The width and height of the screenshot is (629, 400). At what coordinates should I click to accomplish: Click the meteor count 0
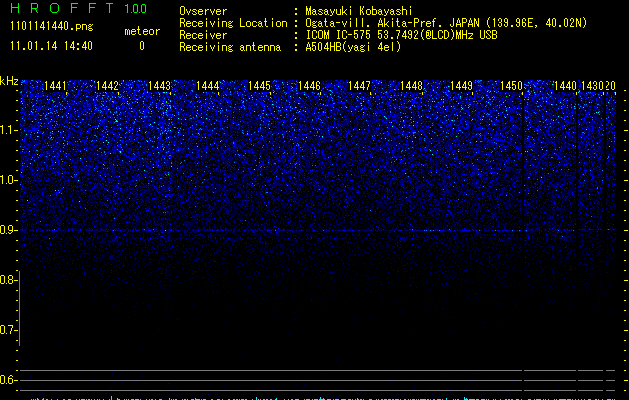click(x=142, y=46)
